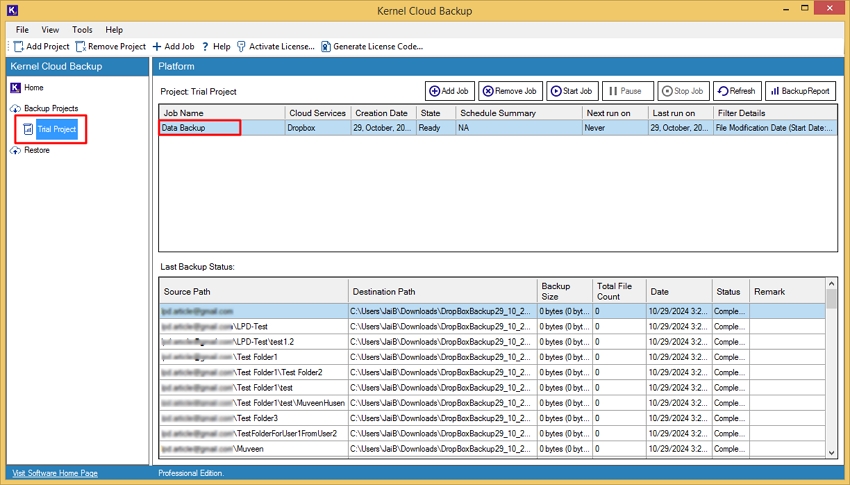Image resolution: width=850 pixels, height=485 pixels.
Task: Click the Schedule Summary column header
Action: (519, 113)
